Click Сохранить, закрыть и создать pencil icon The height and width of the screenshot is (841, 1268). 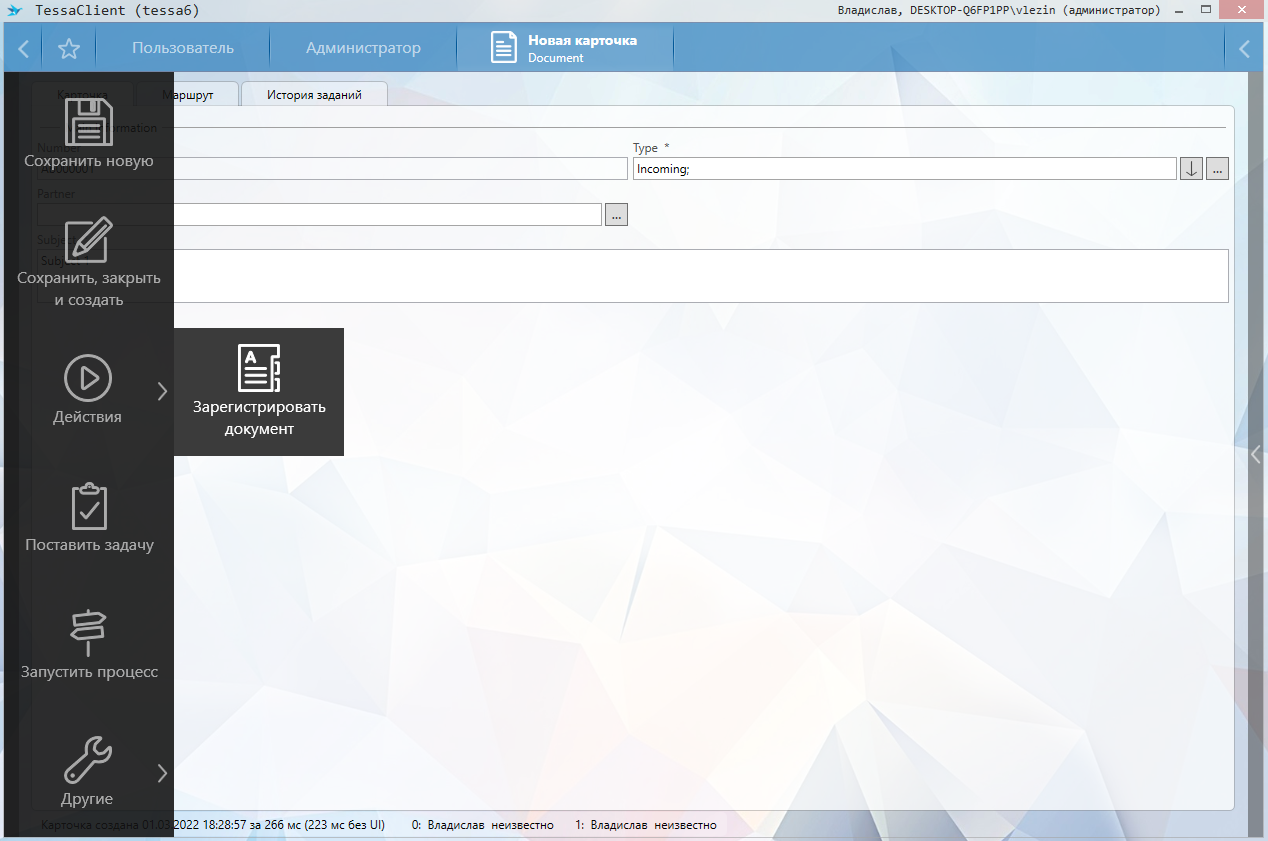coord(88,240)
